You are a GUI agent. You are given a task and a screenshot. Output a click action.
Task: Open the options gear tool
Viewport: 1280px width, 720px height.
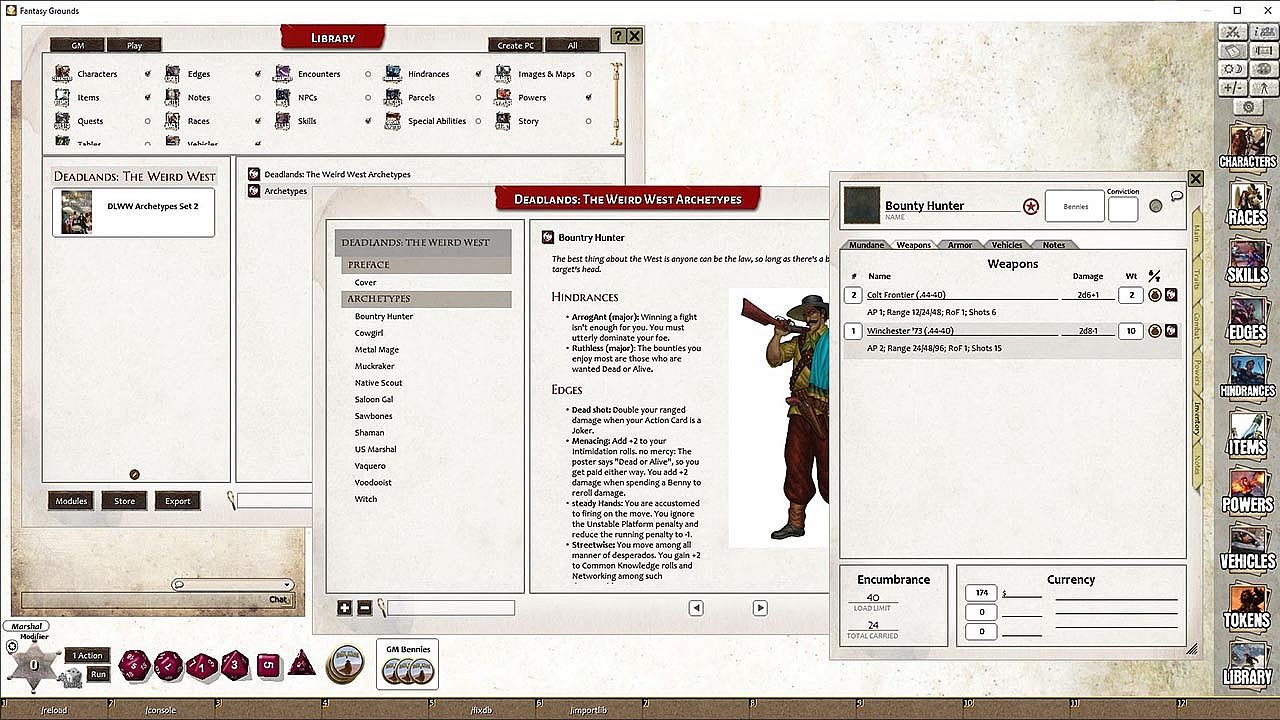point(1248,106)
